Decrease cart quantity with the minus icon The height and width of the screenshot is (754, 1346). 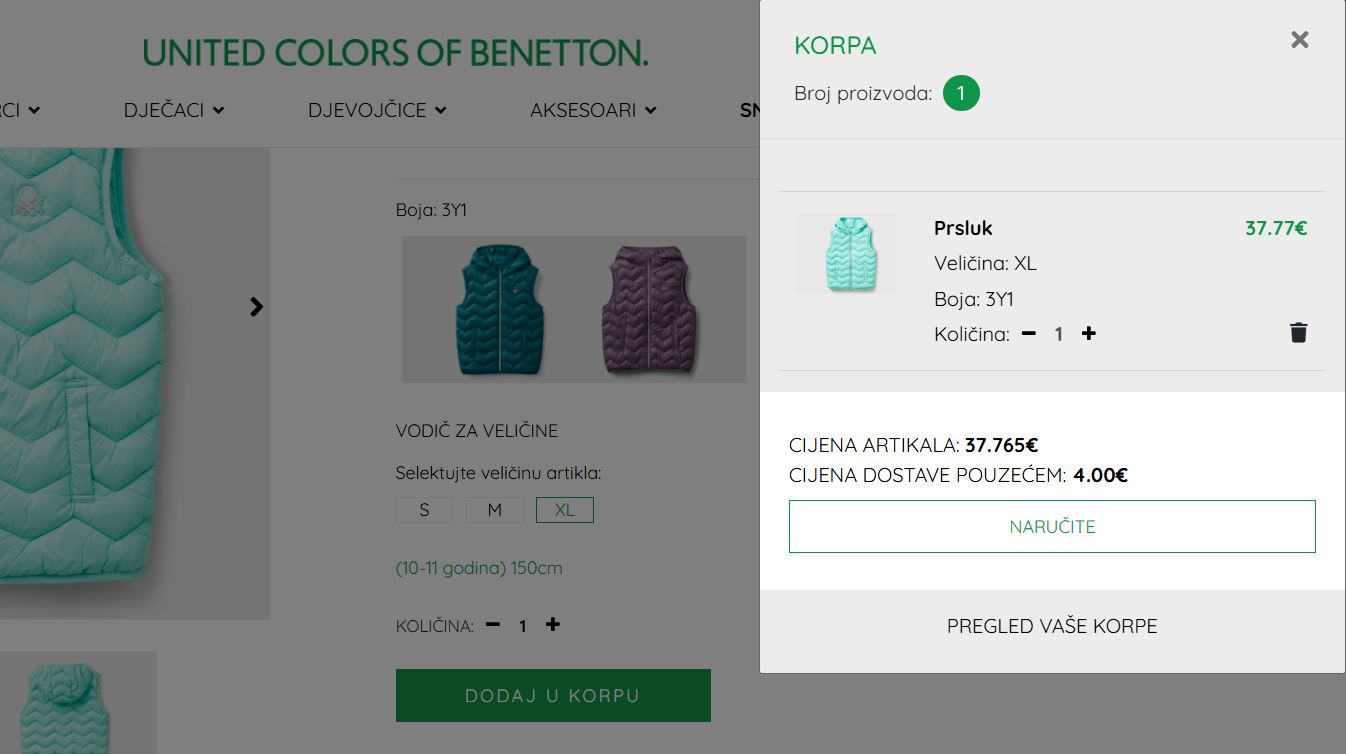[1028, 334]
